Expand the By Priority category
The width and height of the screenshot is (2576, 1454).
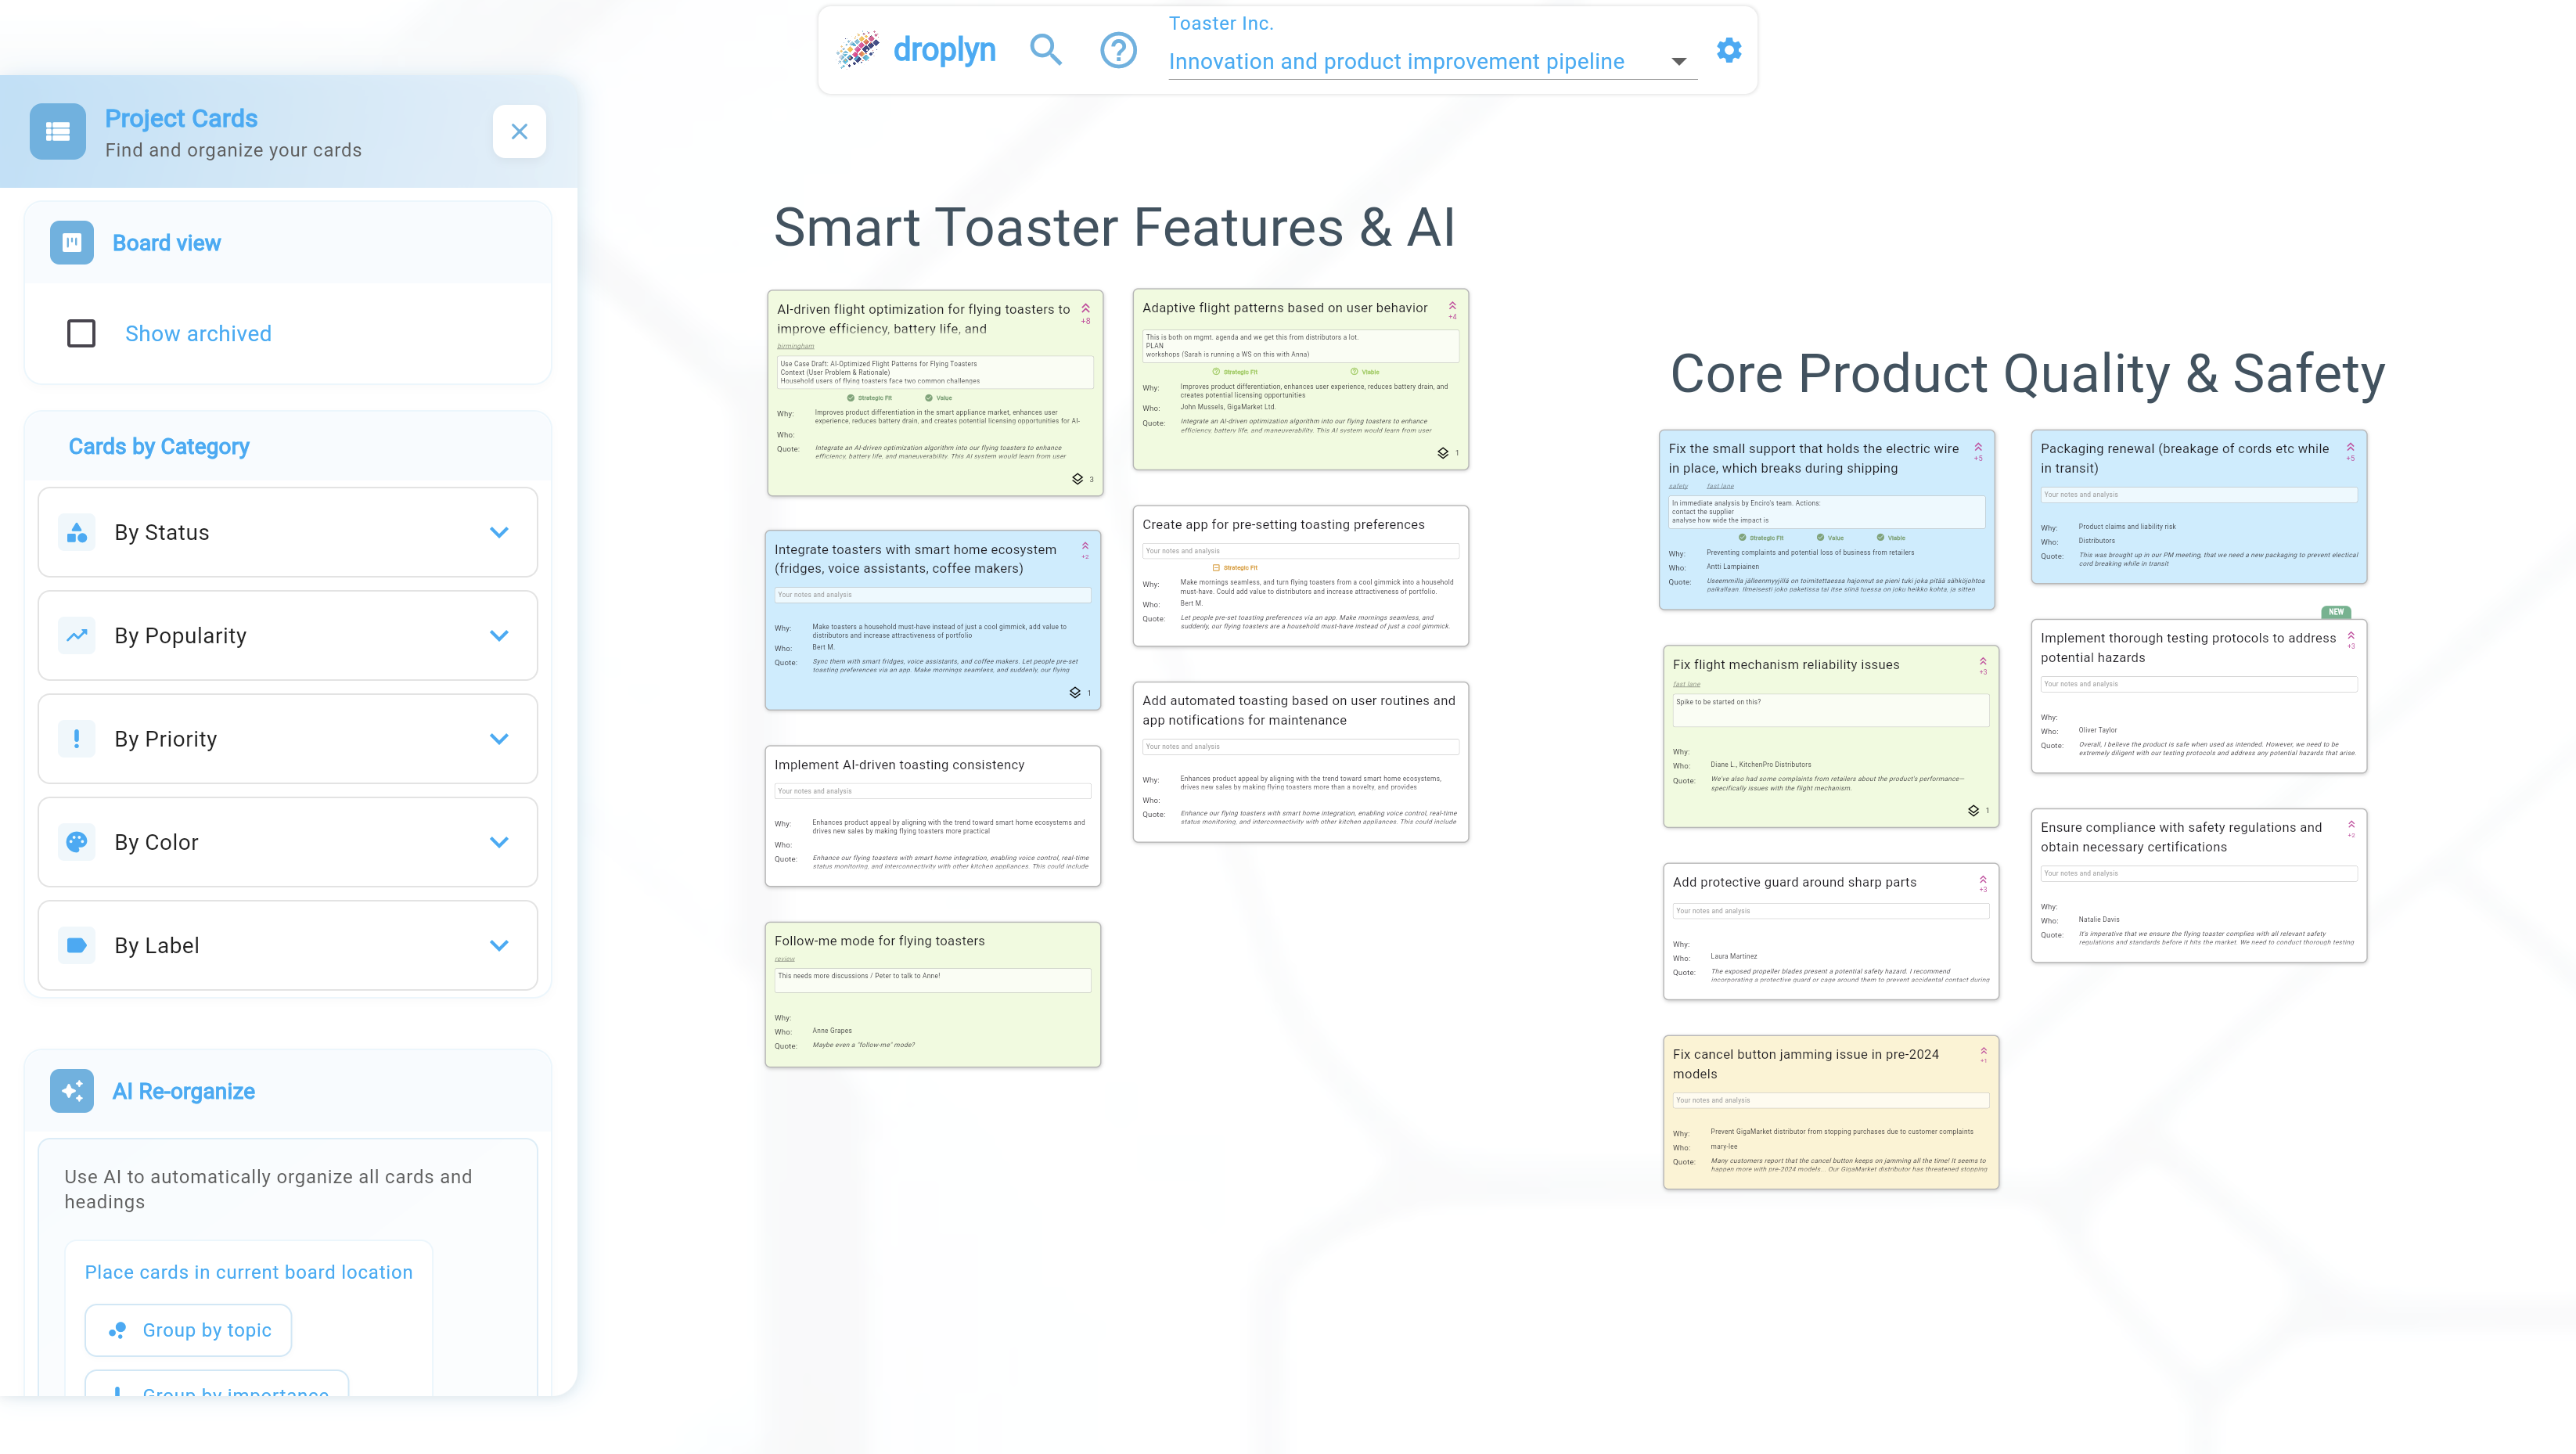pos(288,739)
